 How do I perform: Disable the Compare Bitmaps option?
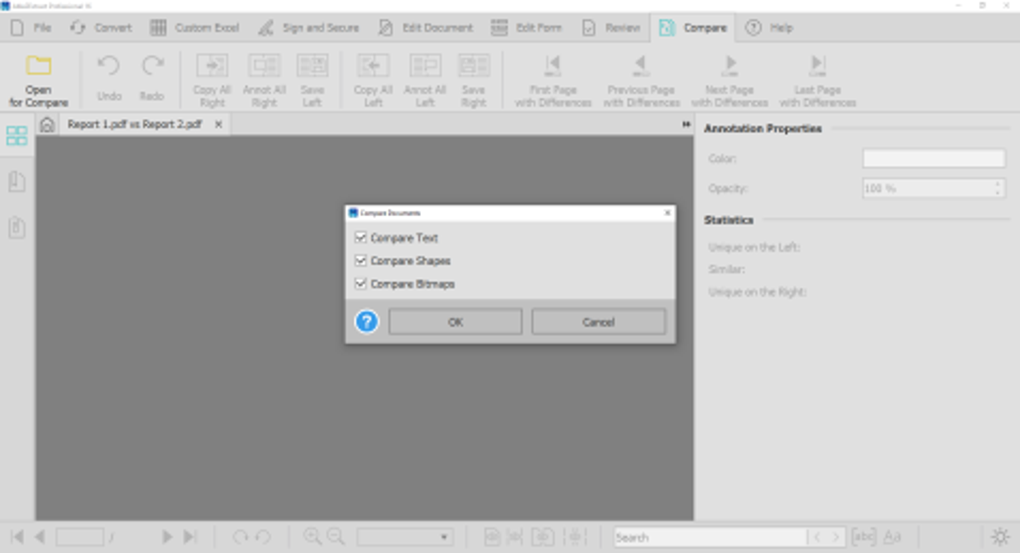point(361,284)
